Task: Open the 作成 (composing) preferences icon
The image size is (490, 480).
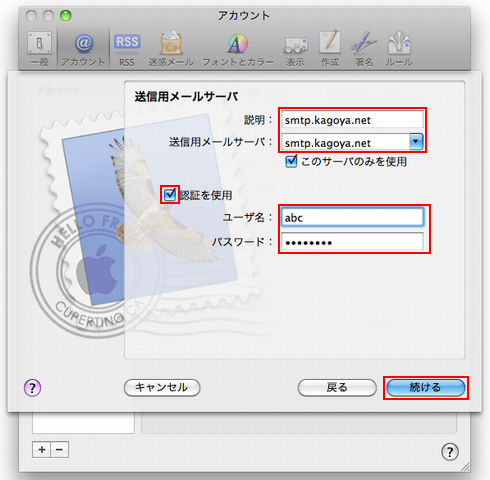Action: click(x=330, y=49)
